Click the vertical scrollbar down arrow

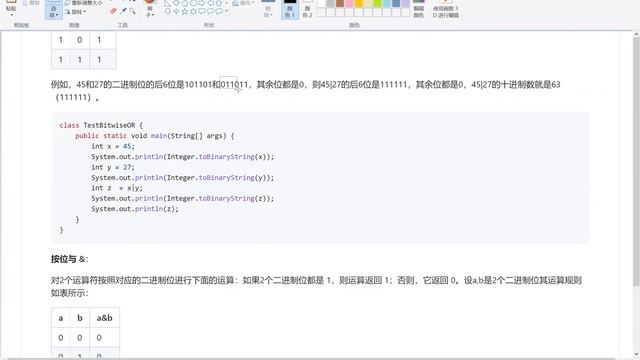point(636,354)
